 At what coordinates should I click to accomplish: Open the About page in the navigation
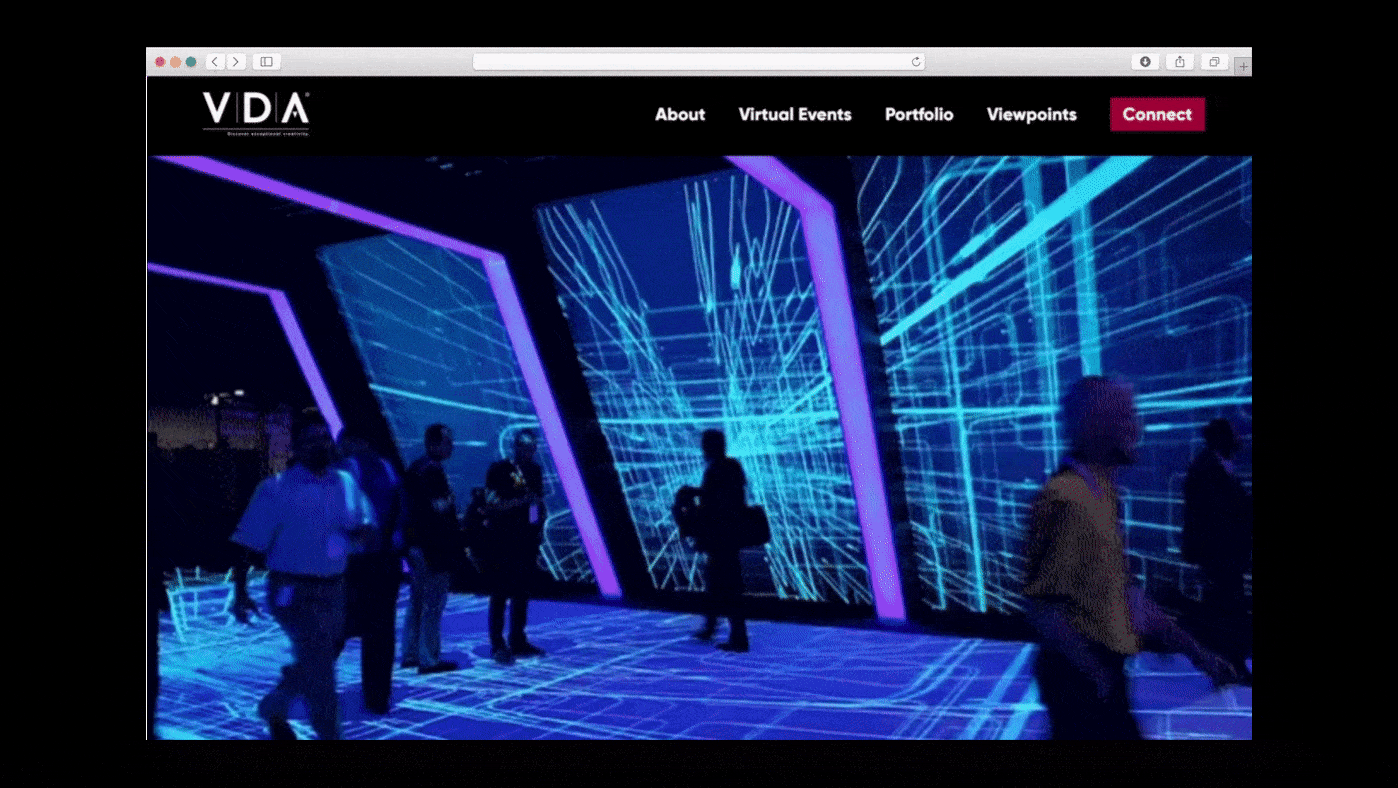pyautogui.click(x=679, y=114)
